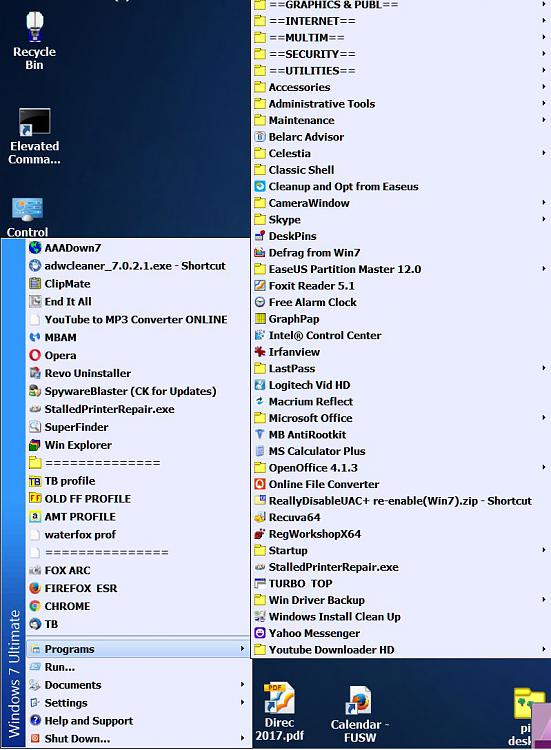Open the EaseUS Partition Master 12.0 folder
This screenshot has width=551, height=750.
[400, 269]
